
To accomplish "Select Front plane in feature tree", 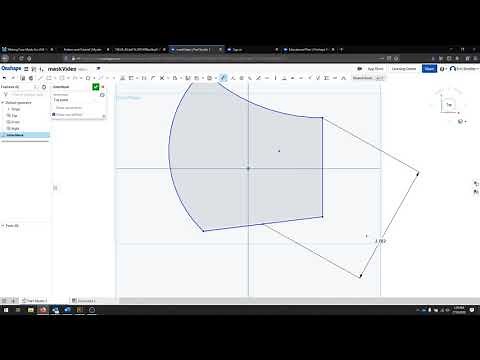I will point(15,122).
